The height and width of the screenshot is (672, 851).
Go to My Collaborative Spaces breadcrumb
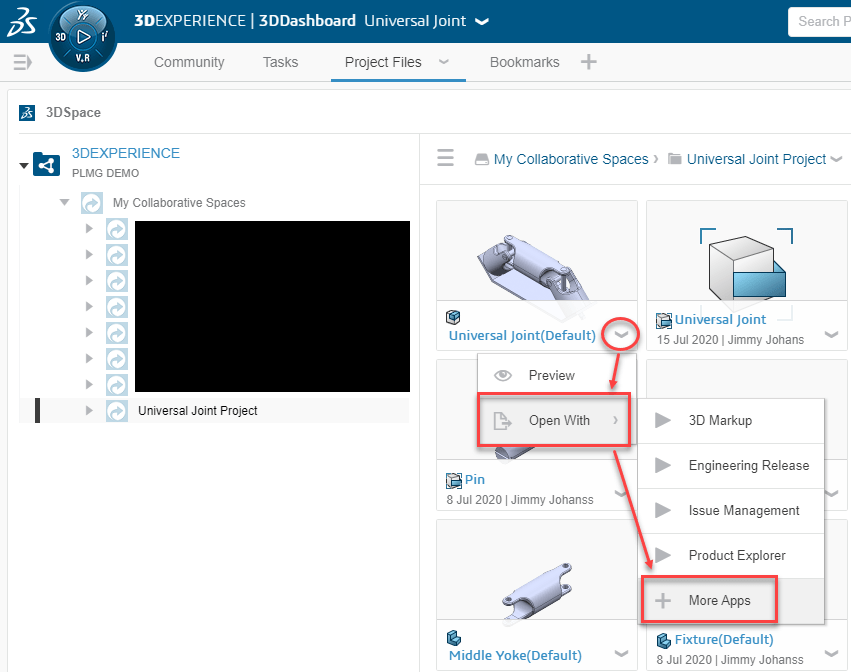click(x=571, y=159)
